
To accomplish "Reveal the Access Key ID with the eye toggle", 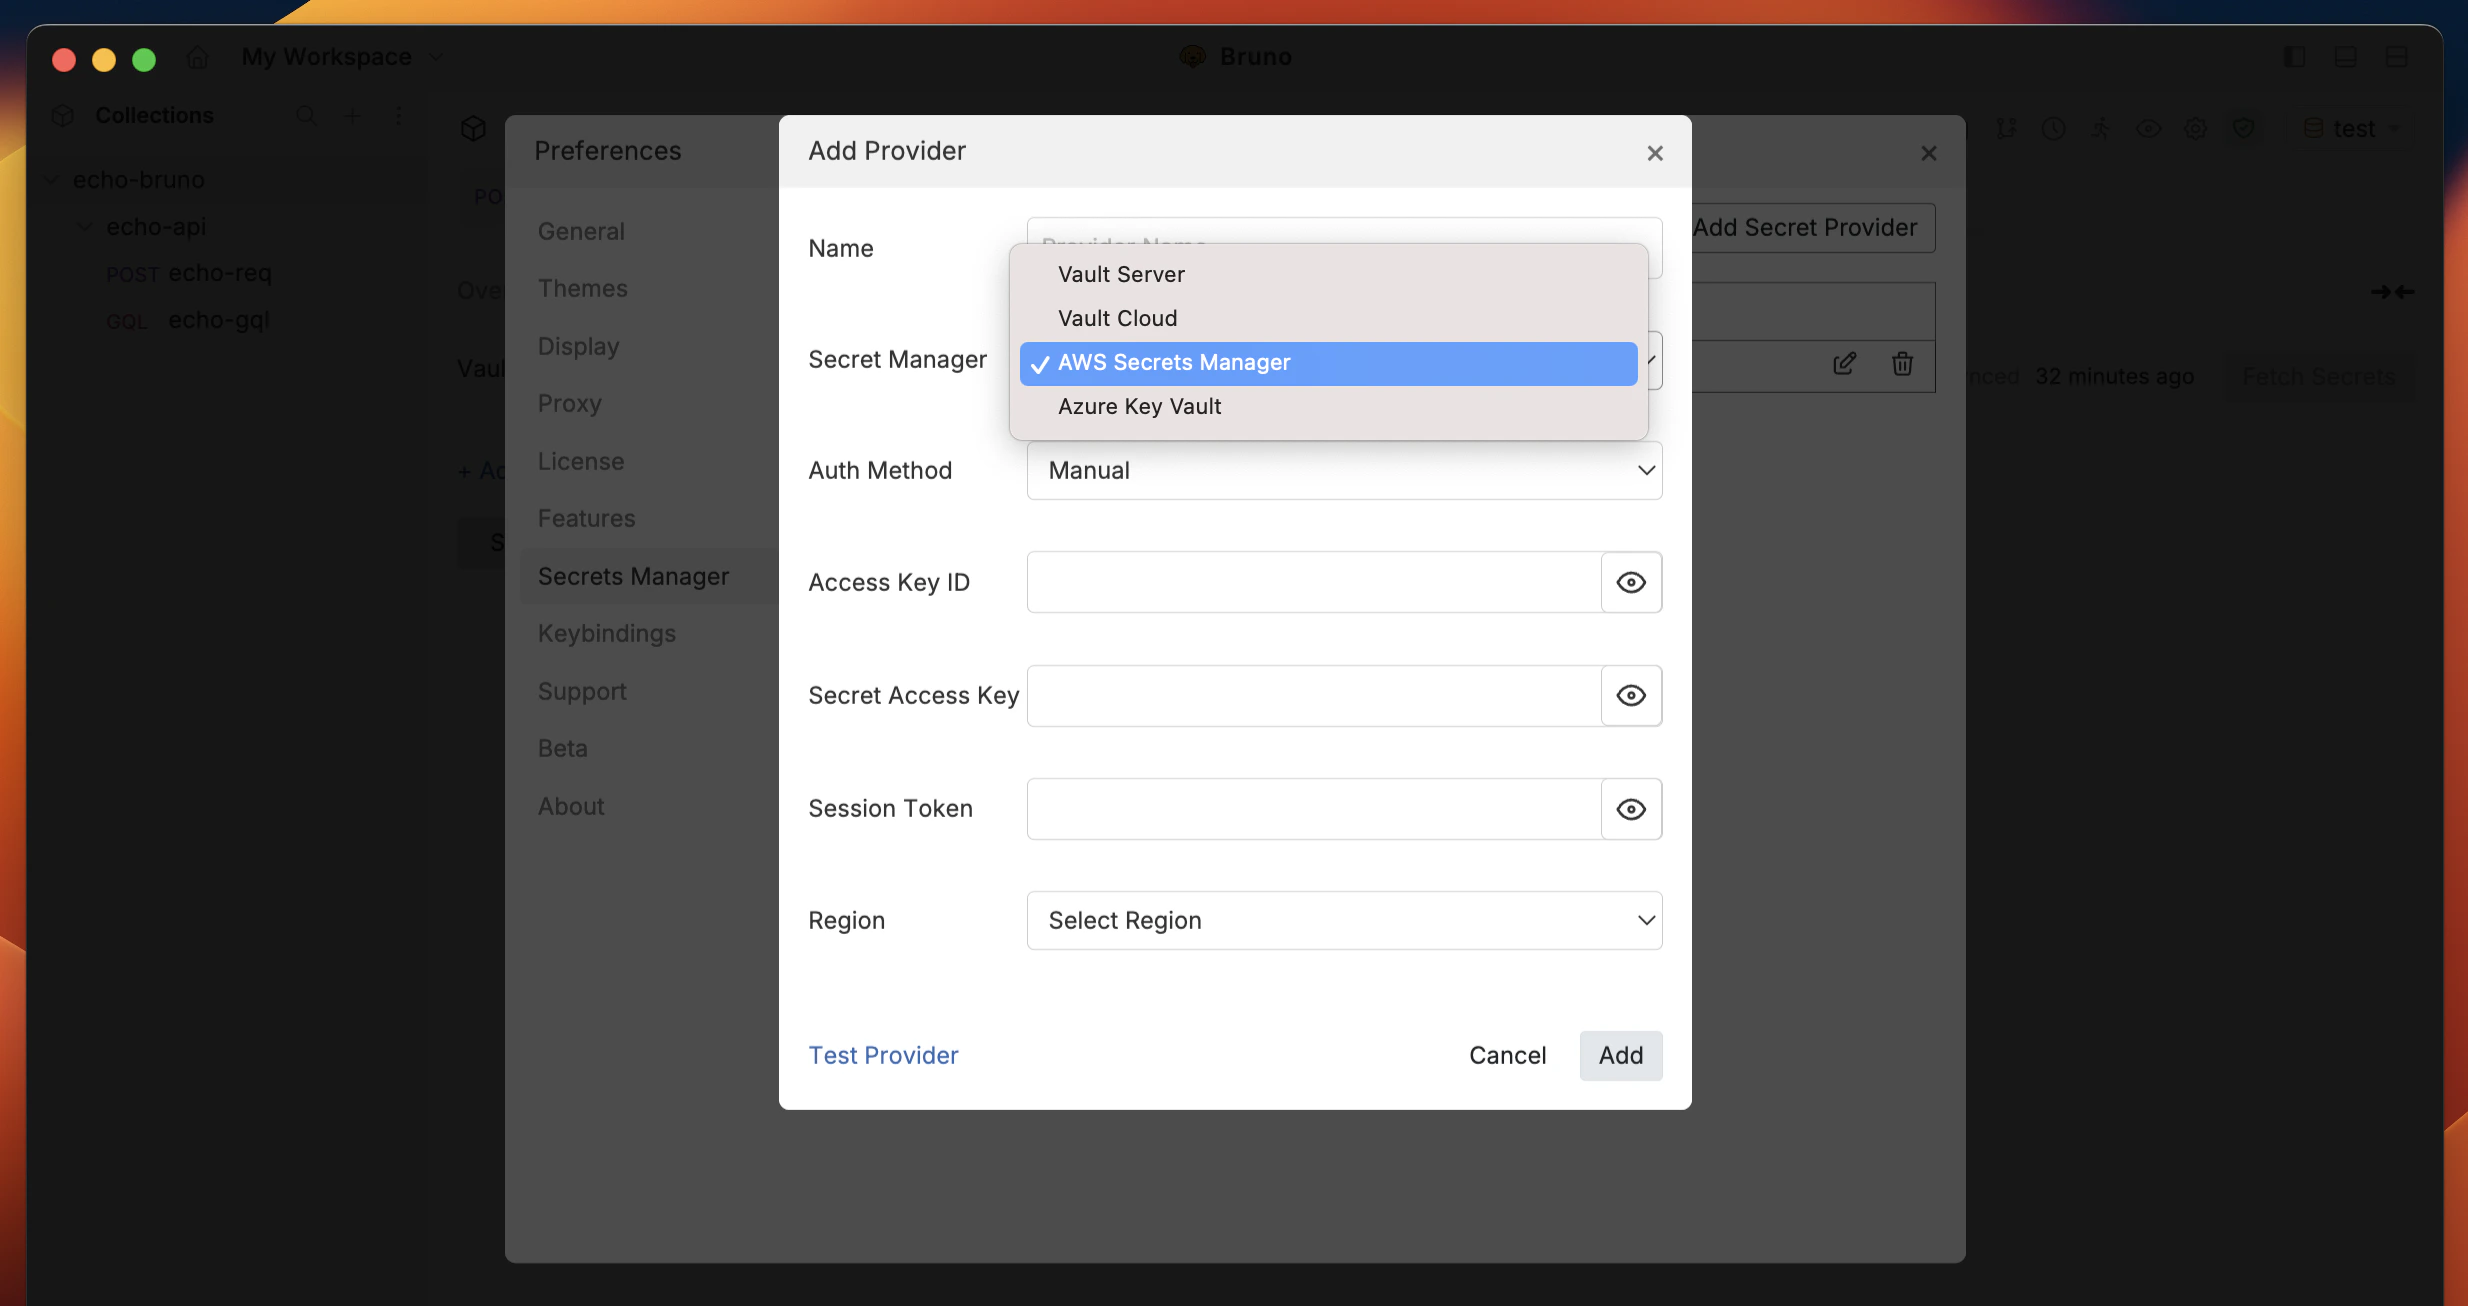I will click(1630, 582).
